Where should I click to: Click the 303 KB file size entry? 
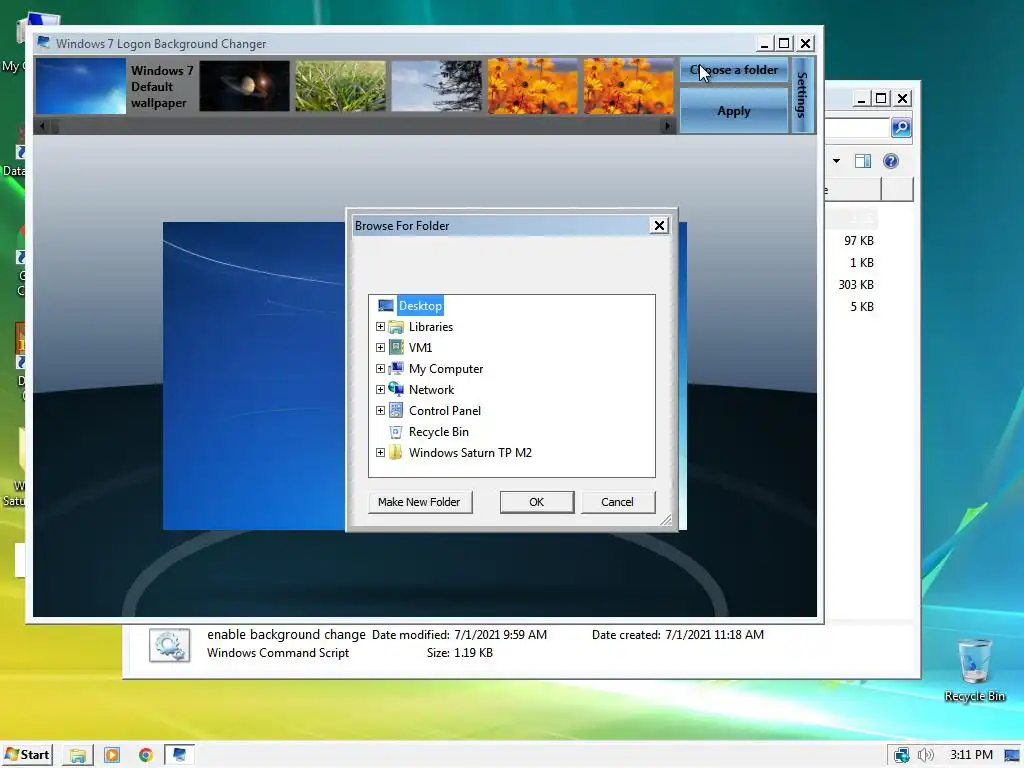[856, 285]
